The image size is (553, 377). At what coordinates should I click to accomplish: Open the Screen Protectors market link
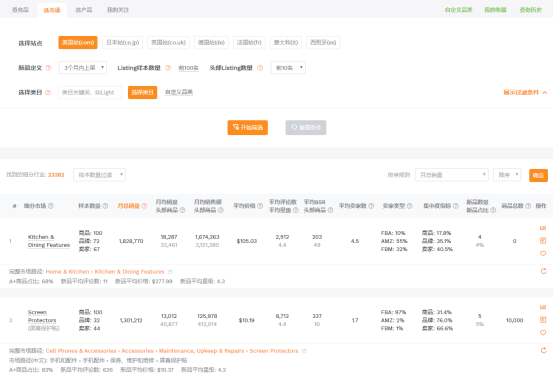(42, 316)
